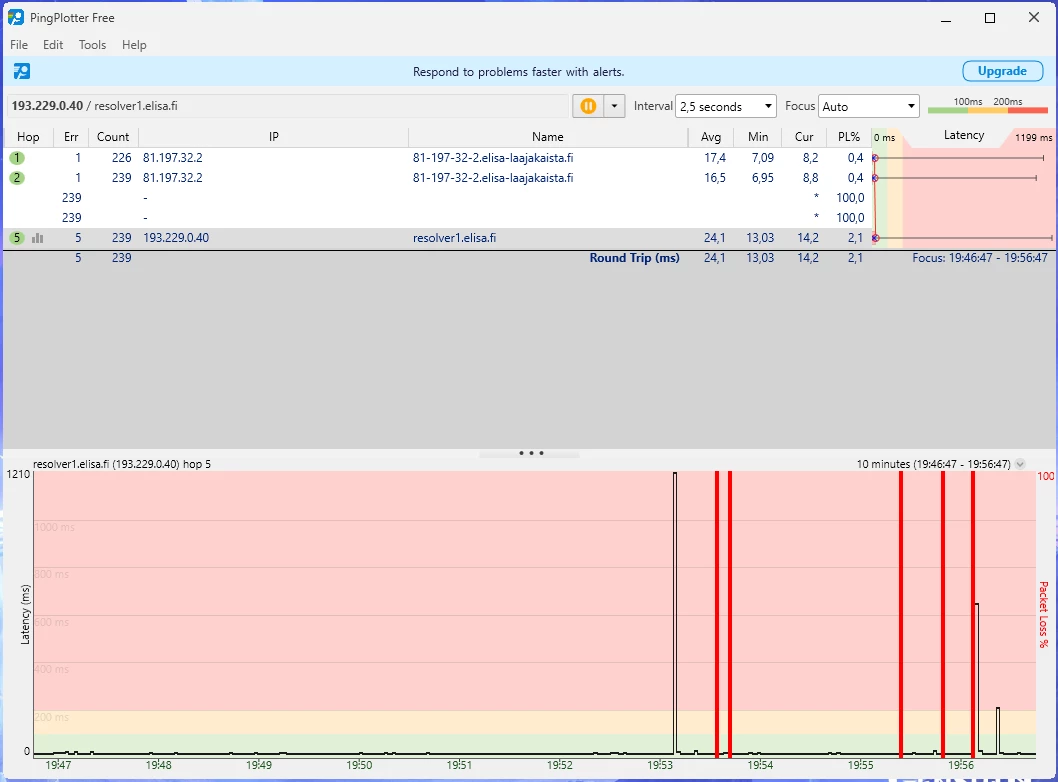Open the File menu

(x=19, y=45)
